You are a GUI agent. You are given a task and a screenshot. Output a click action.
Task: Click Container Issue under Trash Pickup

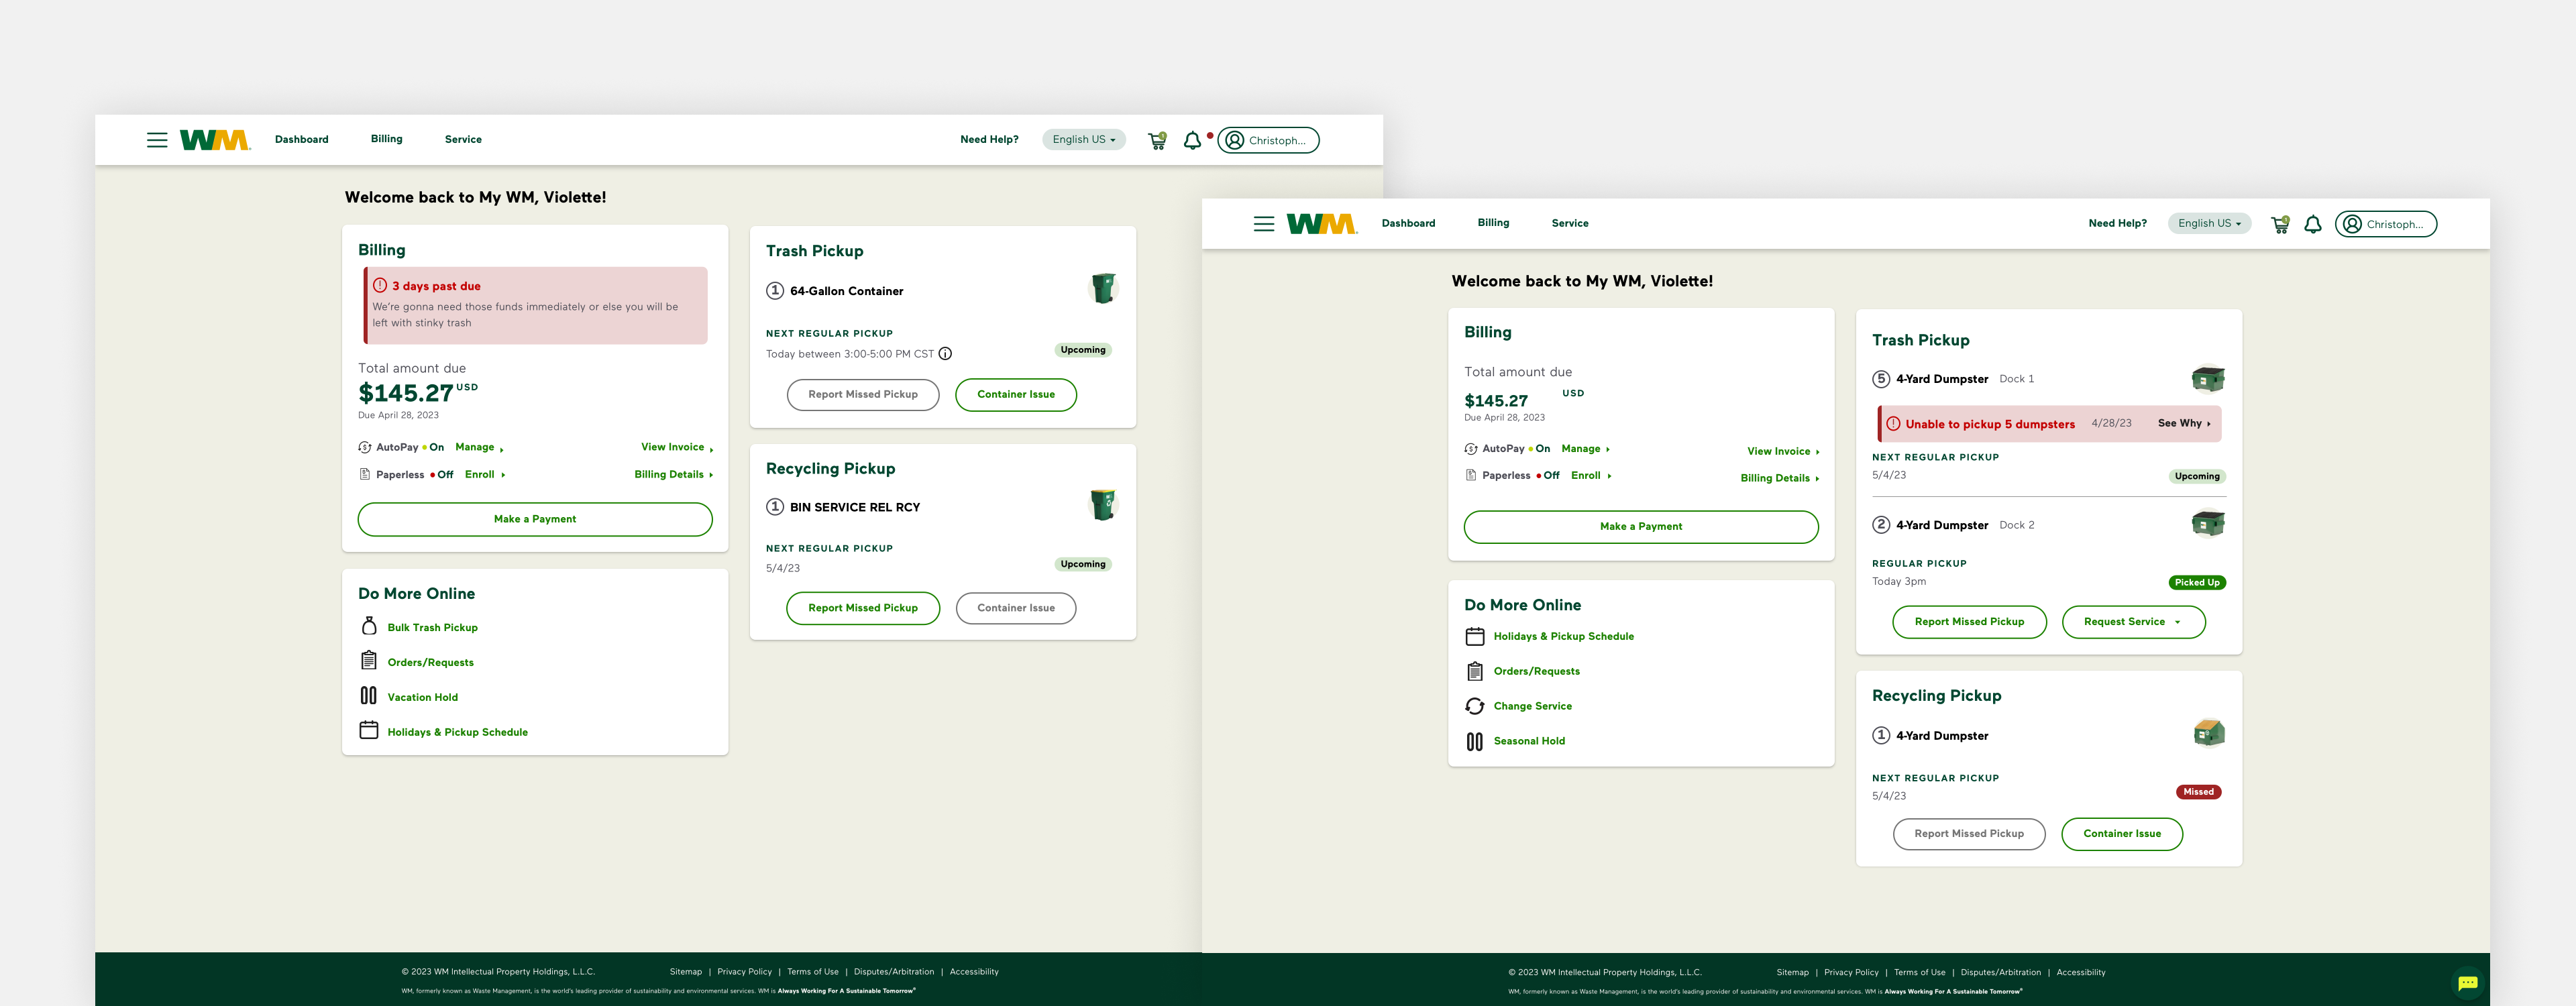(x=1016, y=395)
